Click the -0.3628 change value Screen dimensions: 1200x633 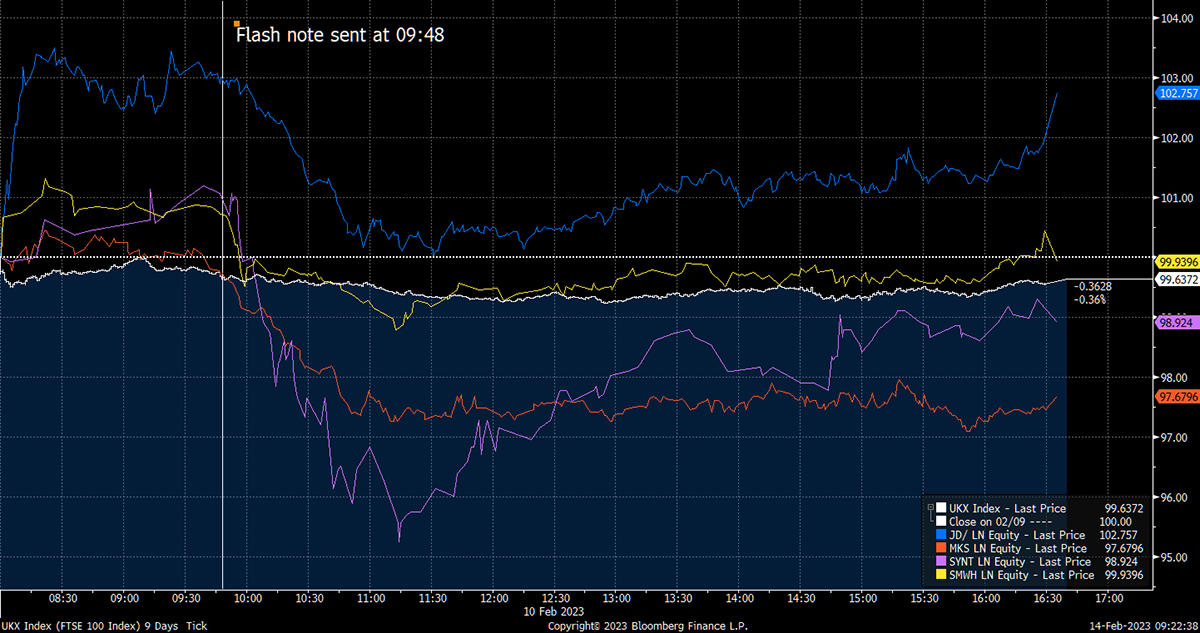tap(1092, 287)
